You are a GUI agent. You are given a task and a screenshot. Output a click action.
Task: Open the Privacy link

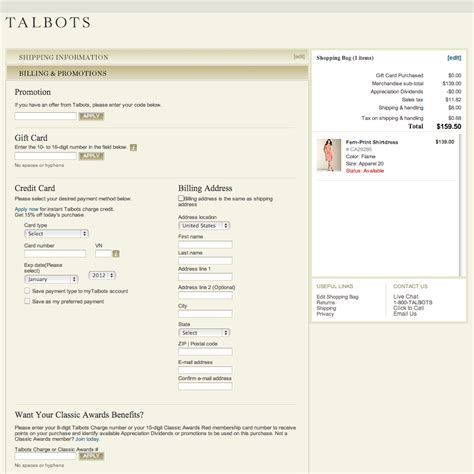click(x=325, y=314)
